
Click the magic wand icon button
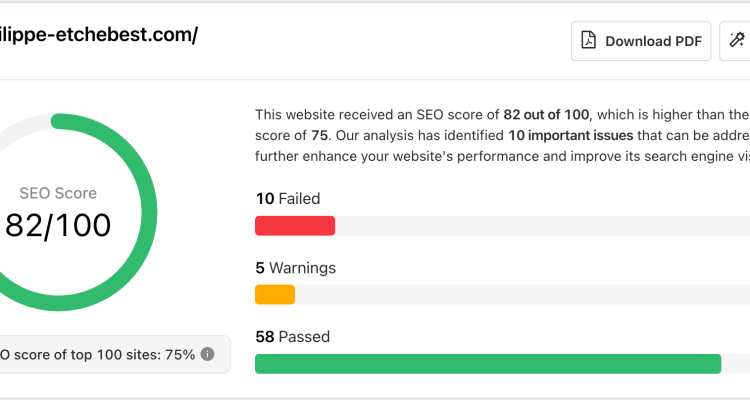click(x=736, y=41)
